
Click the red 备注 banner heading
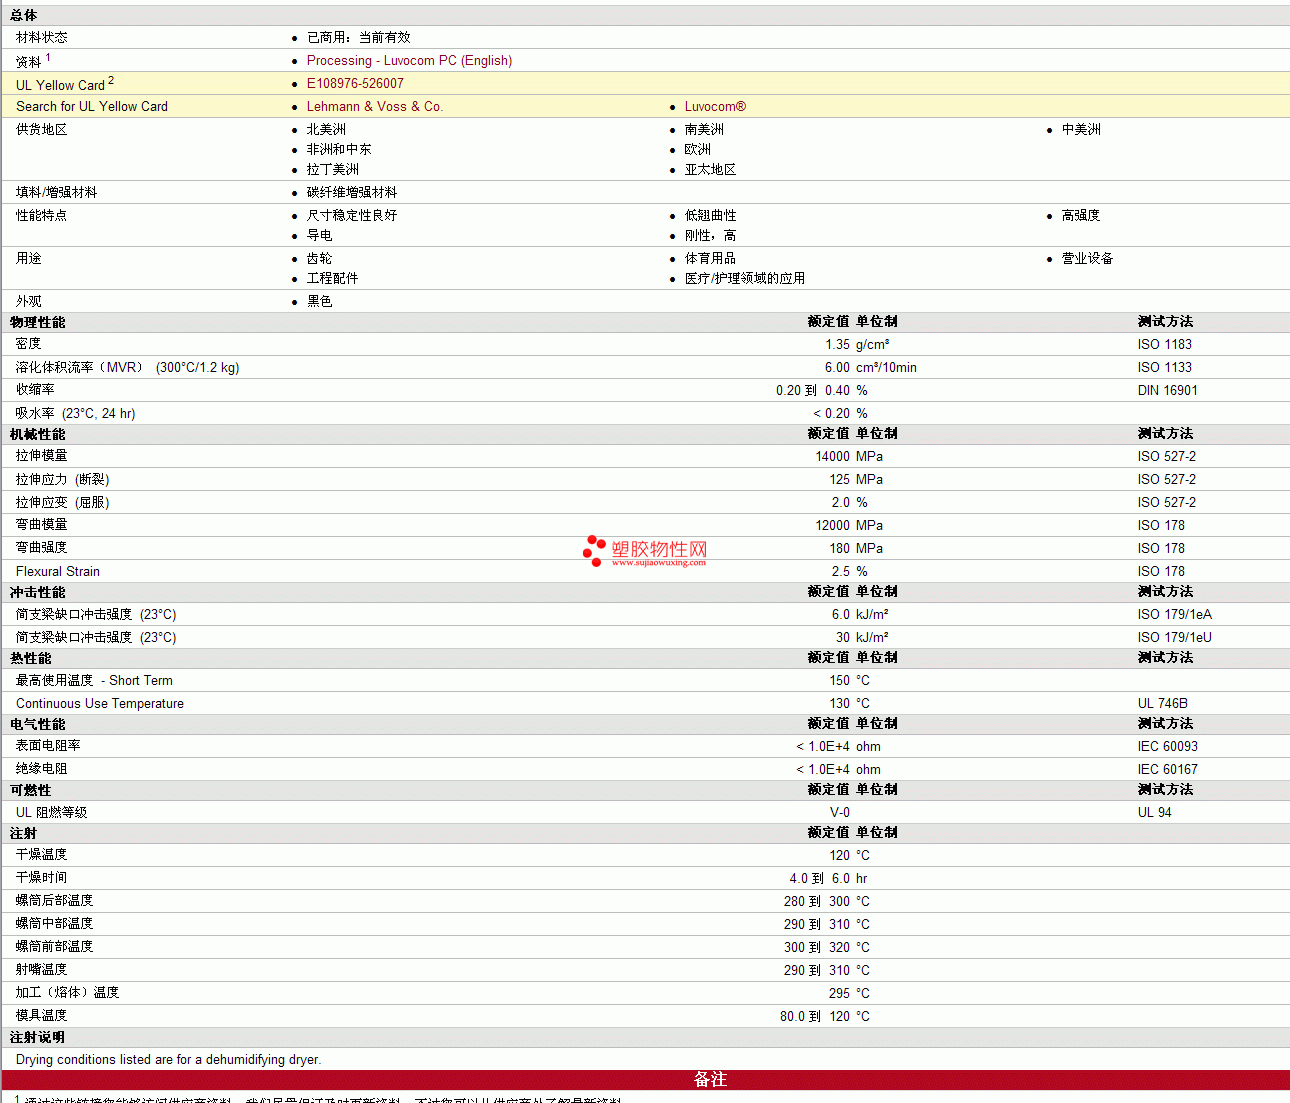point(710,1080)
